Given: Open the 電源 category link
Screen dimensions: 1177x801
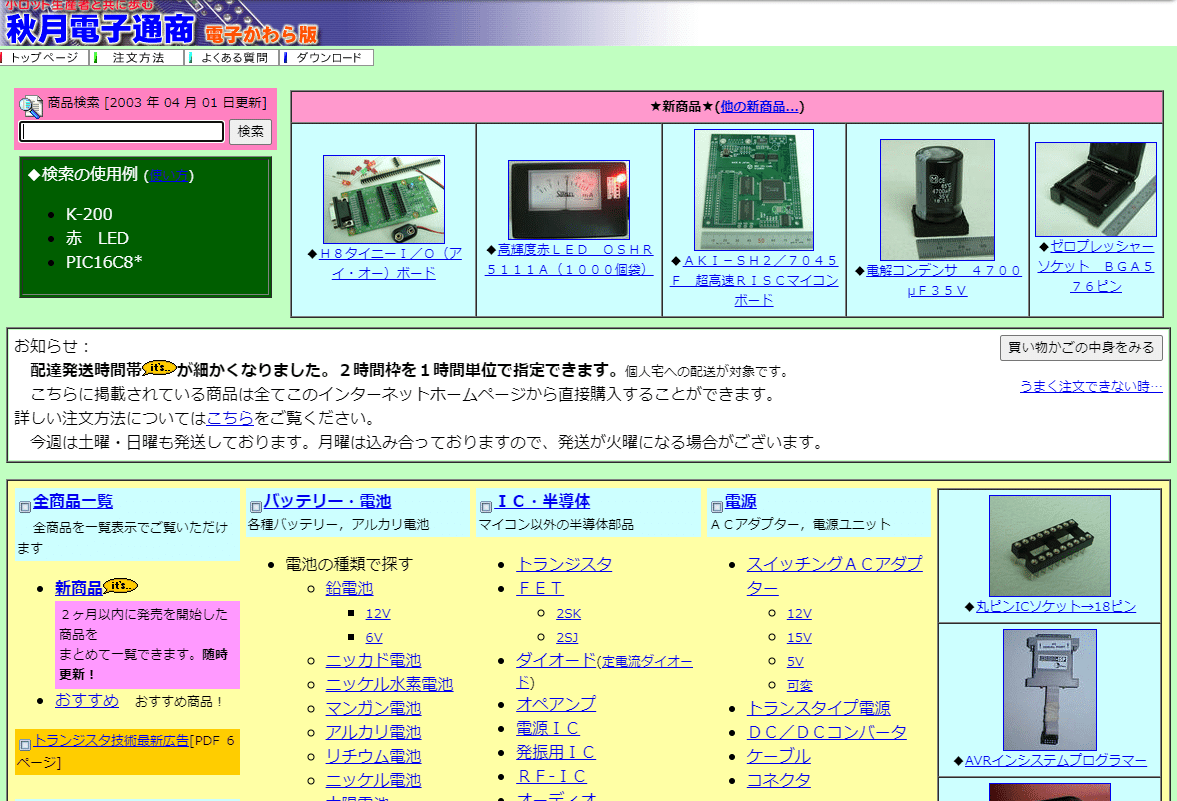Looking at the screenshot, I should coord(741,501).
